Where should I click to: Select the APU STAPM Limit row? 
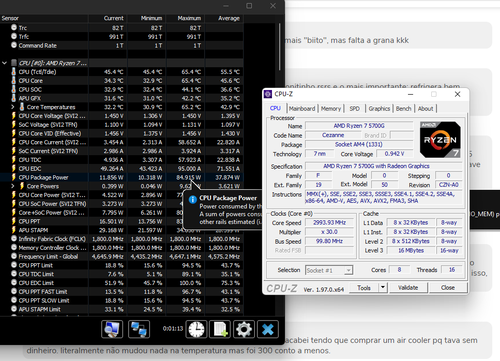click(x=122, y=309)
